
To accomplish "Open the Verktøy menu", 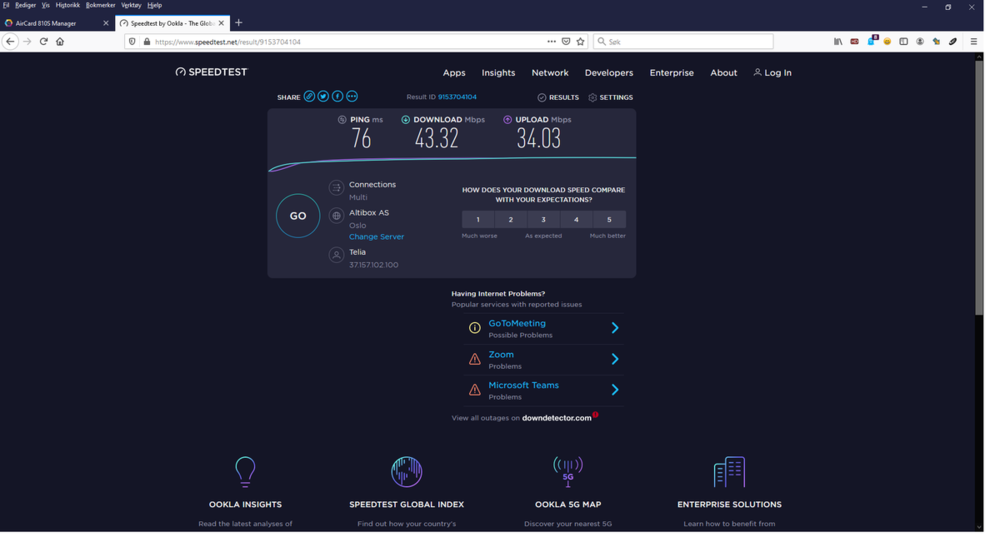I will (x=133, y=5).
